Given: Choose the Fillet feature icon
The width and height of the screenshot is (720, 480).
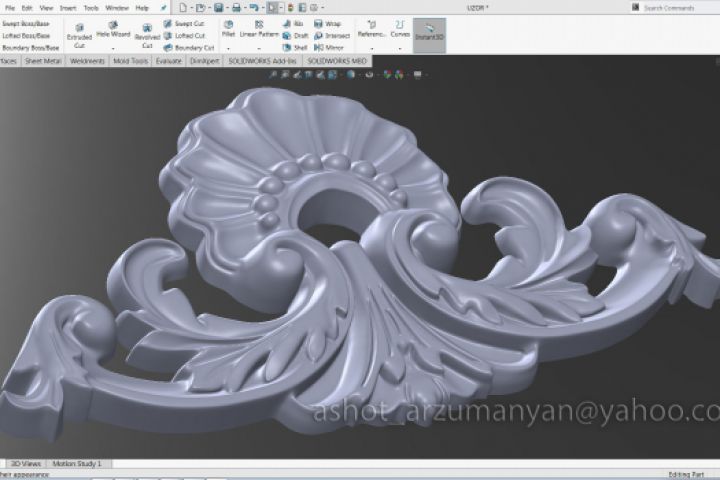Looking at the screenshot, I should 228,28.
